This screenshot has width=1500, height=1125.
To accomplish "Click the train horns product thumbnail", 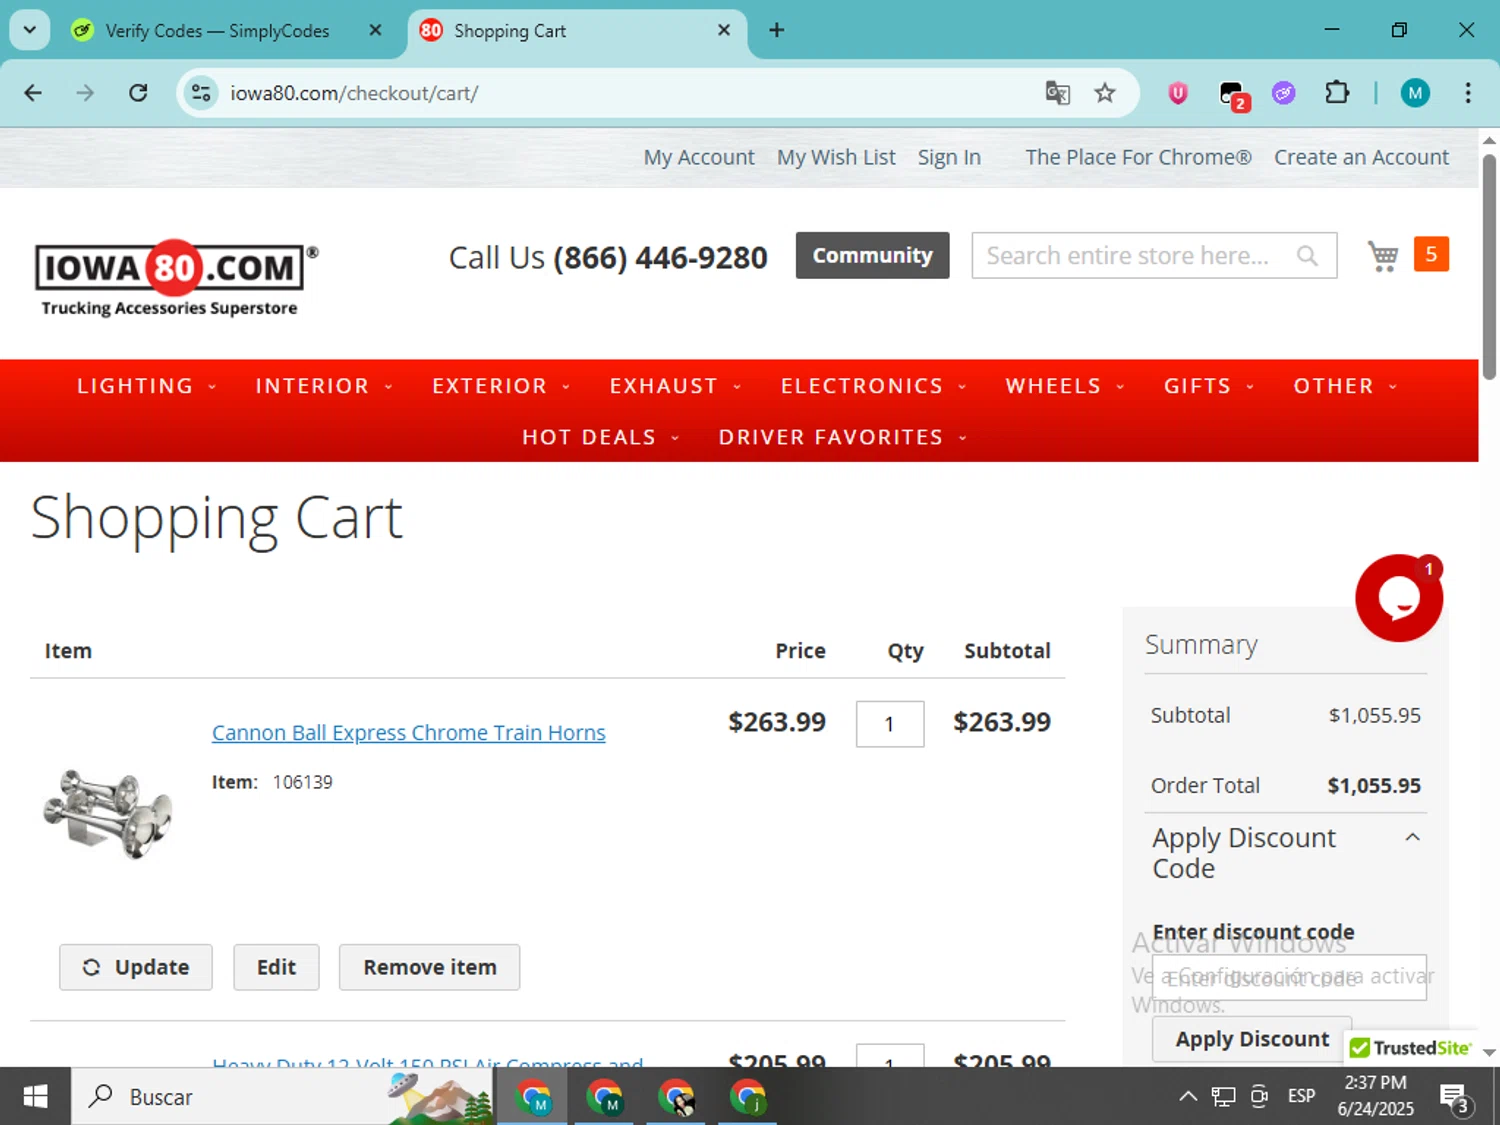I will [x=108, y=813].
